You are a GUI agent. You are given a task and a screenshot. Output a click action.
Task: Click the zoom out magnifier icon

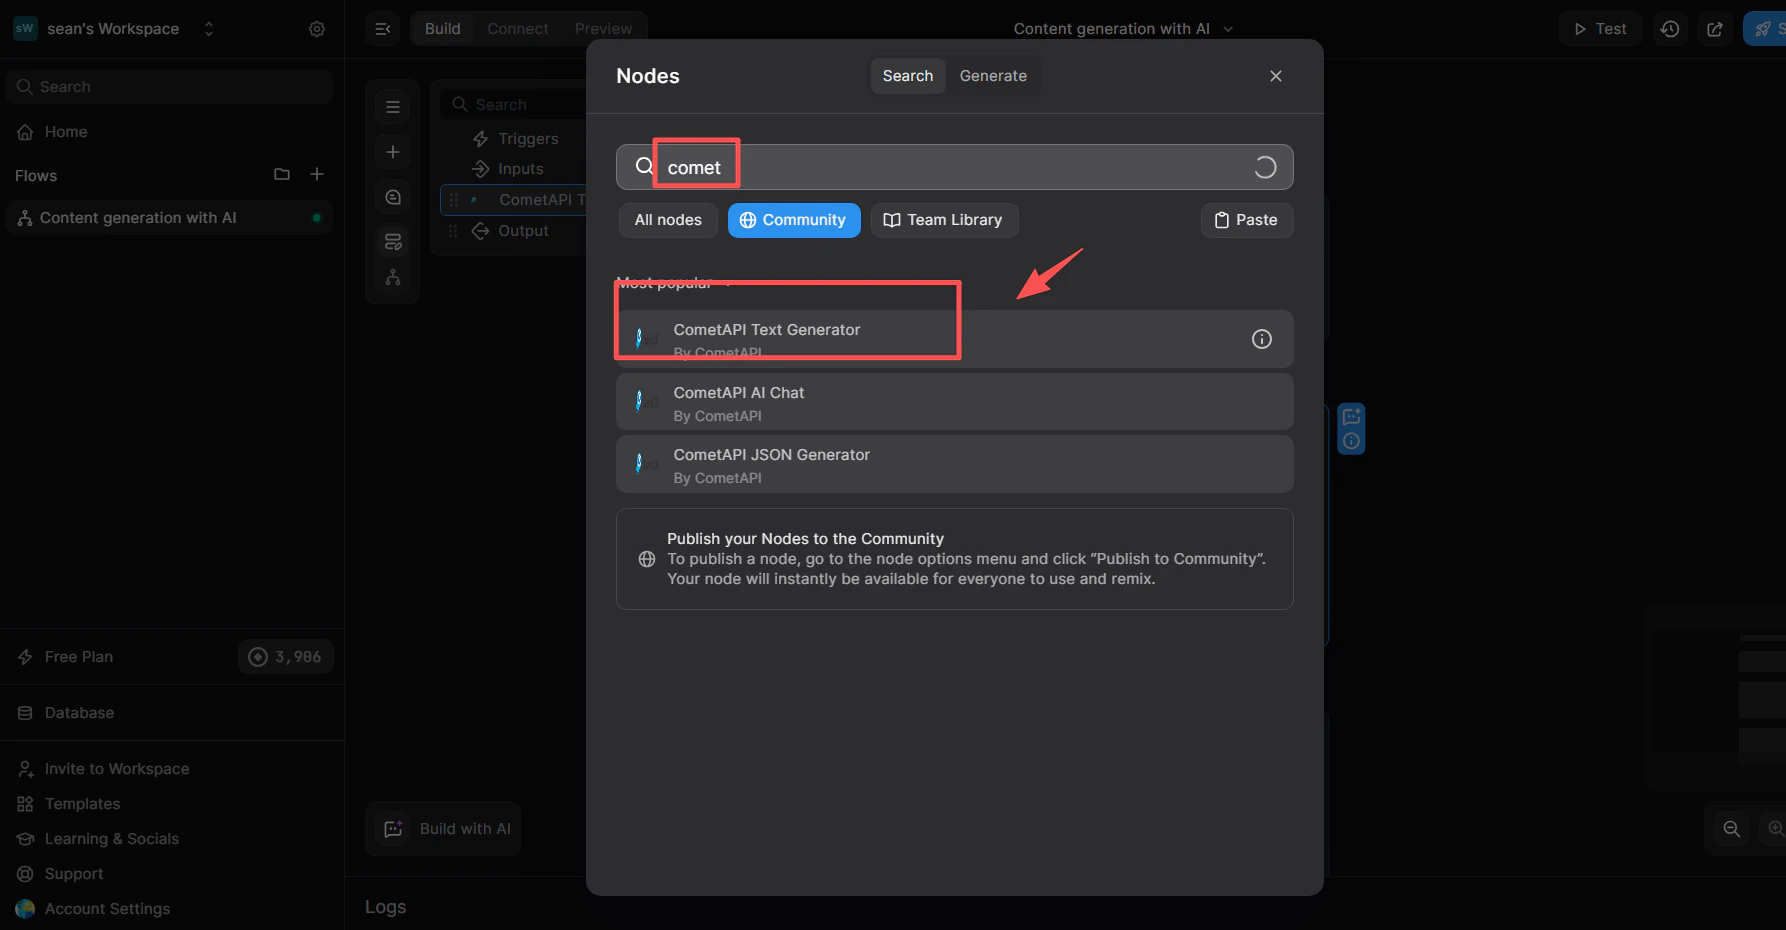[1731, 828]
